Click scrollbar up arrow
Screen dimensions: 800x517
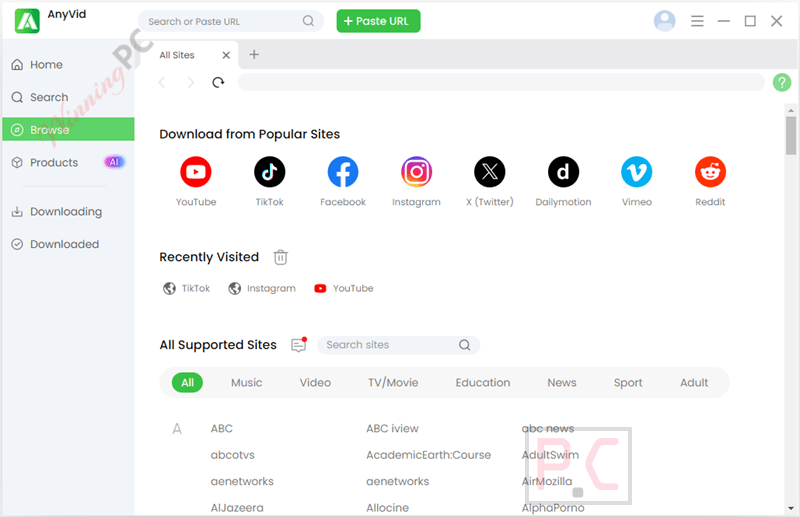(x=791, y=110)
